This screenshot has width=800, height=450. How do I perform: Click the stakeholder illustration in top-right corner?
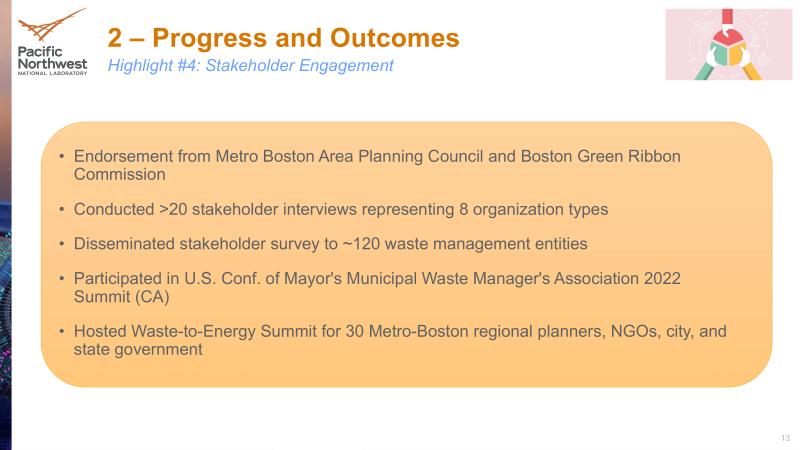[x=728, y=44]
